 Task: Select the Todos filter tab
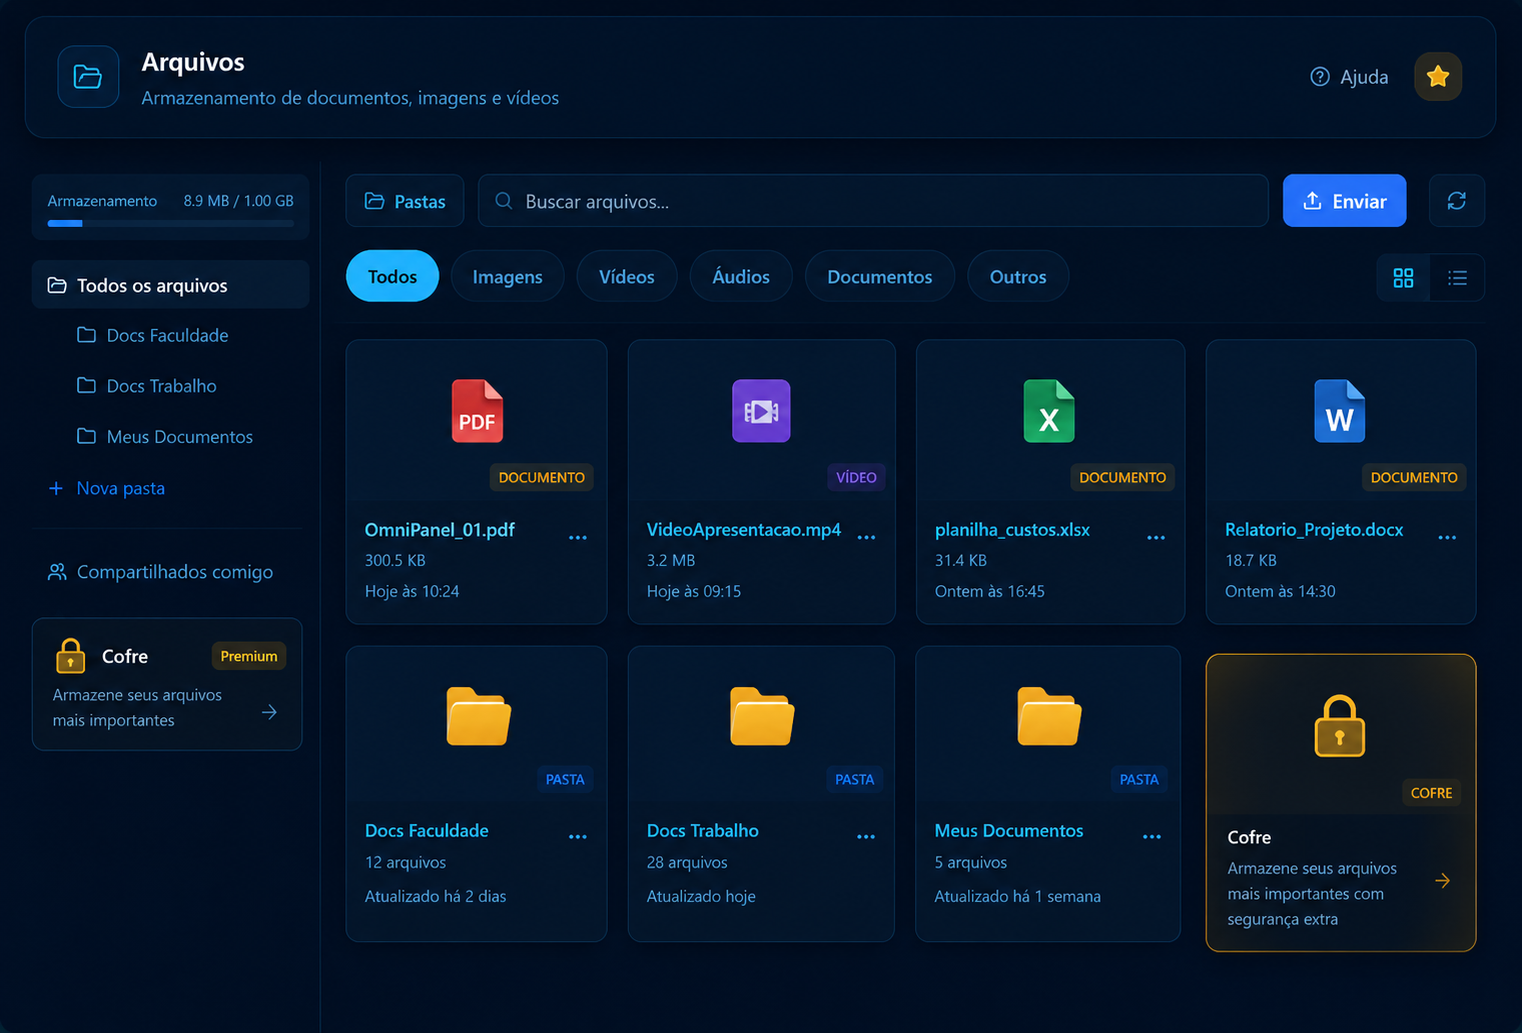tap(392, 277)
